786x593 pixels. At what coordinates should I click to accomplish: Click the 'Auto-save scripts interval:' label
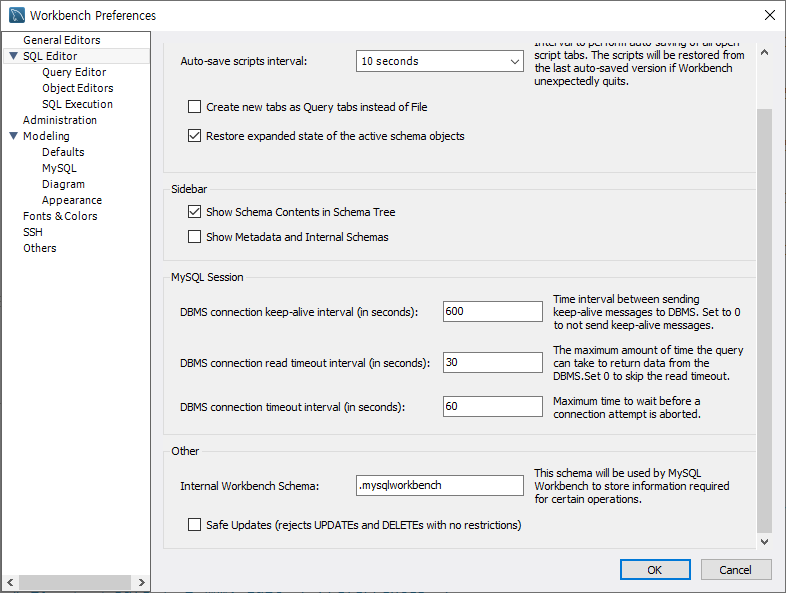[x=244, y=61]
